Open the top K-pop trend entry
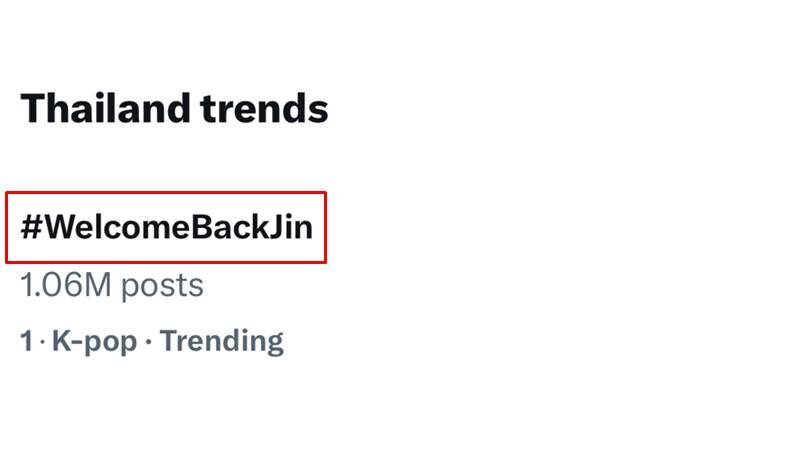Screen dimensions: 800x450 pyautogui.click(x=166, y=227)
